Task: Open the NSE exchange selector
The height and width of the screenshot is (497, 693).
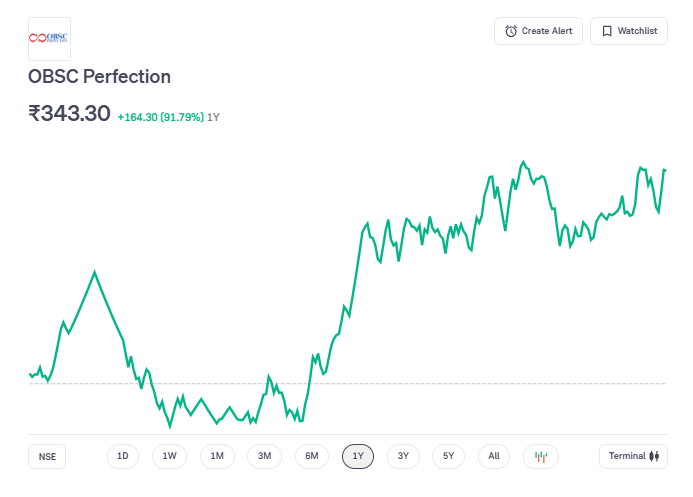Action: [47, 456]
